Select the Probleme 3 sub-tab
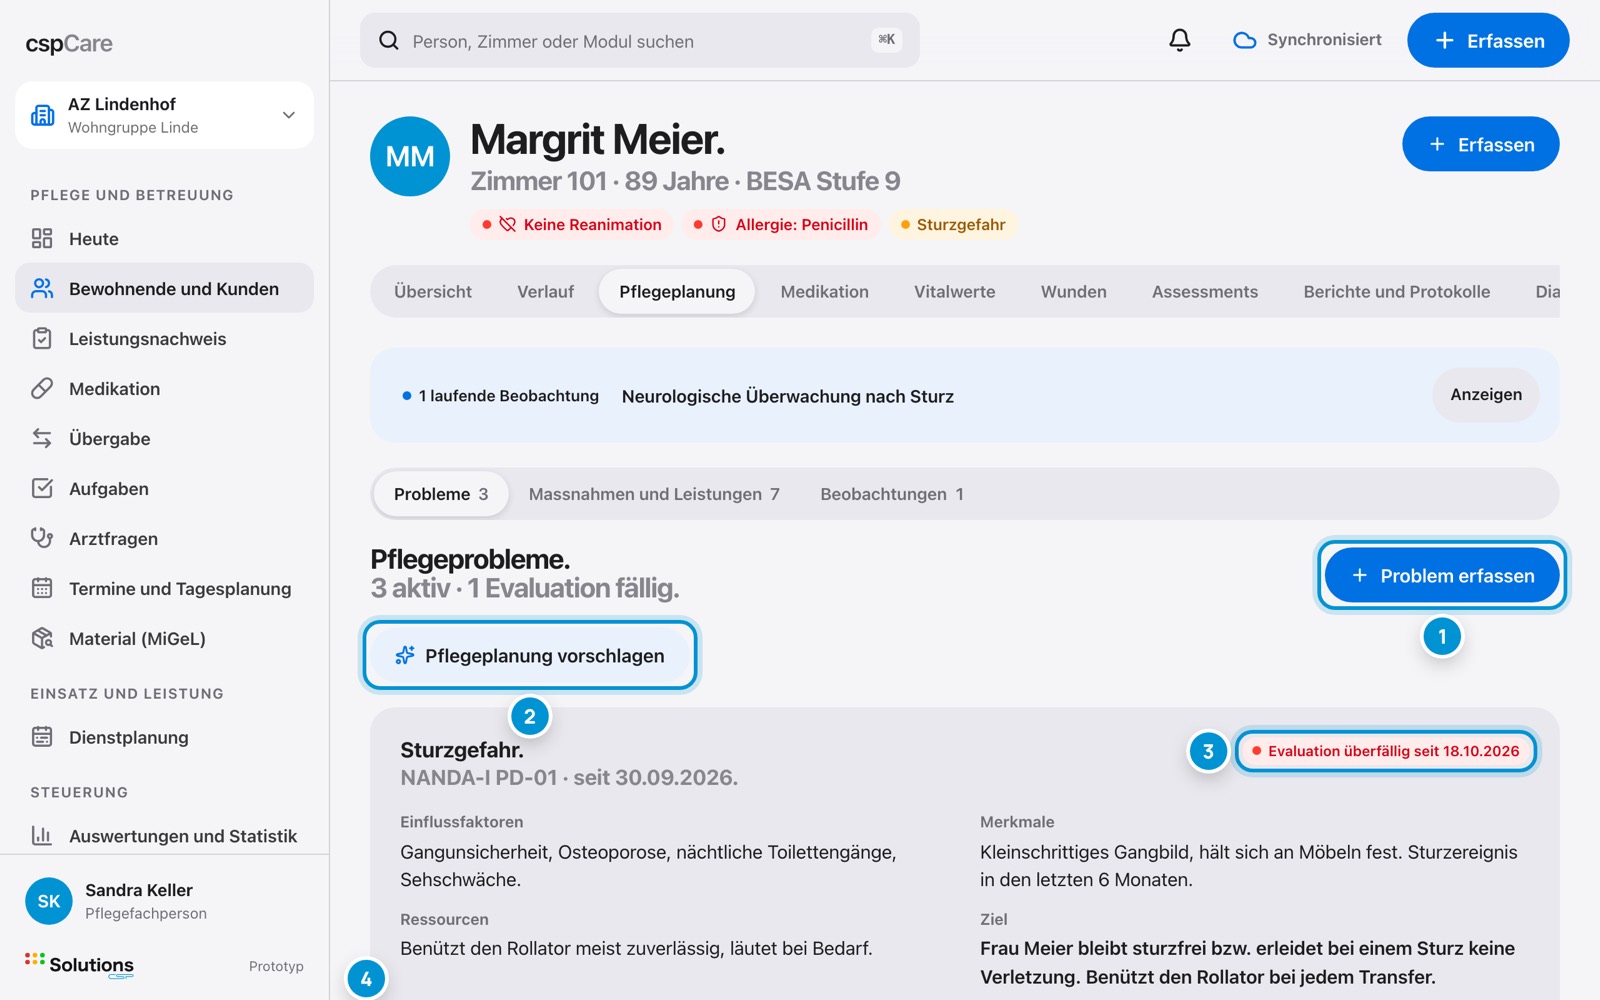1600x1000 pixels. point(441,494)
